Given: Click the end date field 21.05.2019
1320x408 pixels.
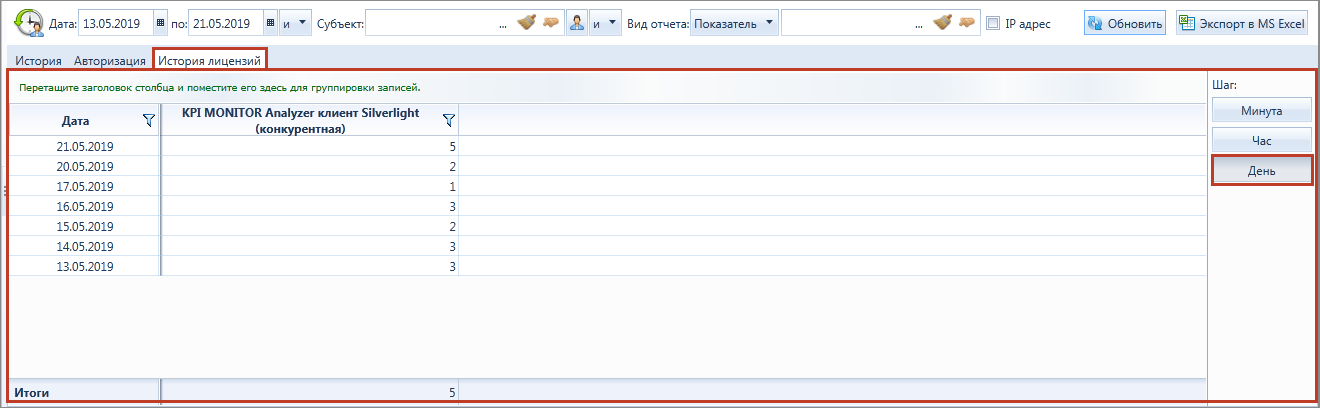Looking at the screenshot, I should [x=226, y=22].
